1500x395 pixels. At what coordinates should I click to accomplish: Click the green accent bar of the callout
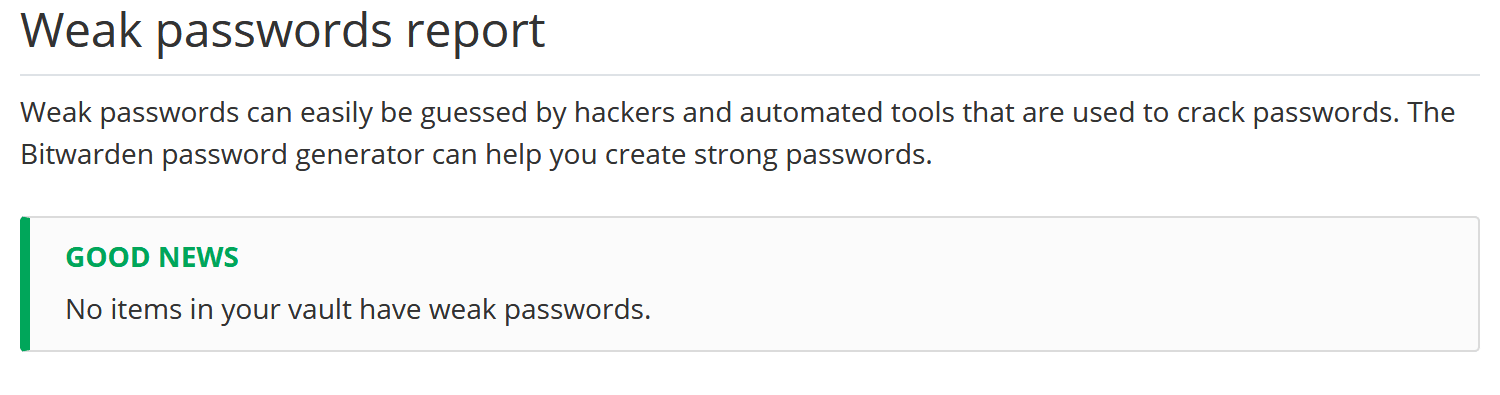click(25, 284)
